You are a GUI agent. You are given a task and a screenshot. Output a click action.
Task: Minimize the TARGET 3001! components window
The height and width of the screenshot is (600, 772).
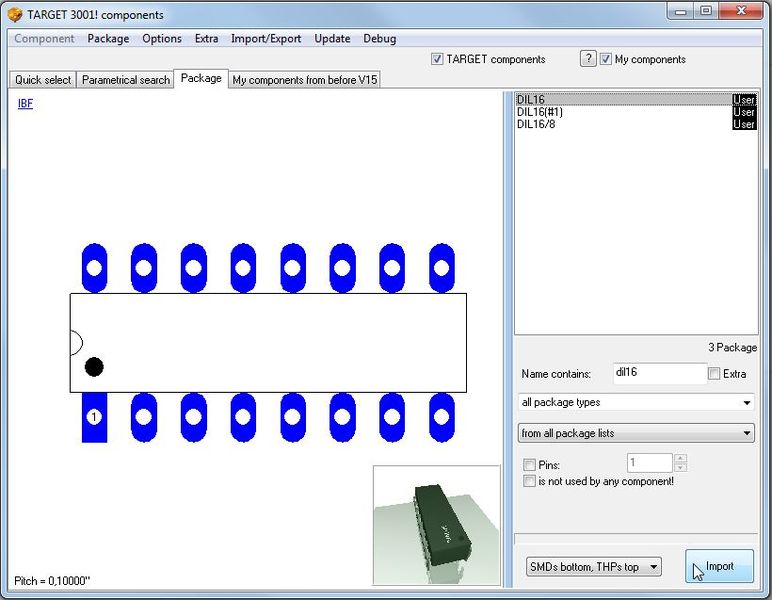680,11
